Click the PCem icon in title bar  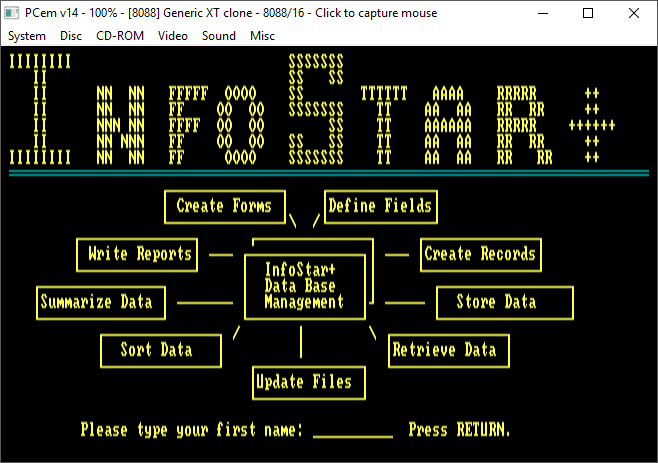[x=11, y=13]
